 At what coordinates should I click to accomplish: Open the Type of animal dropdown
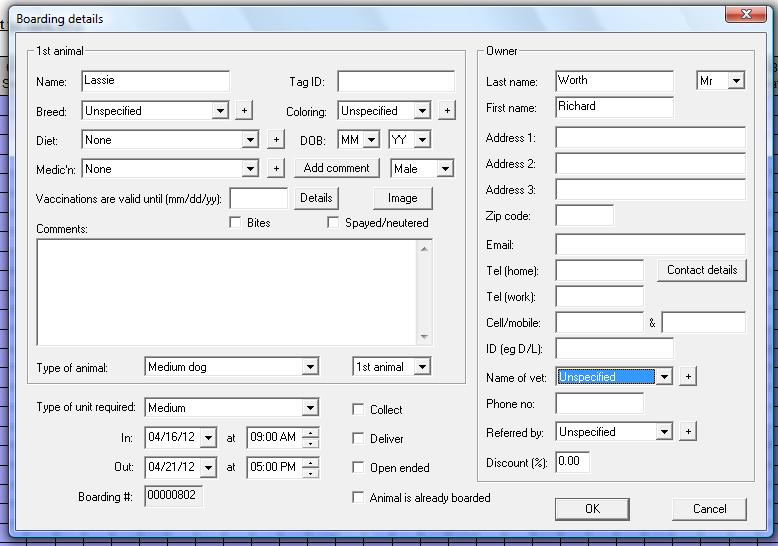310,367
